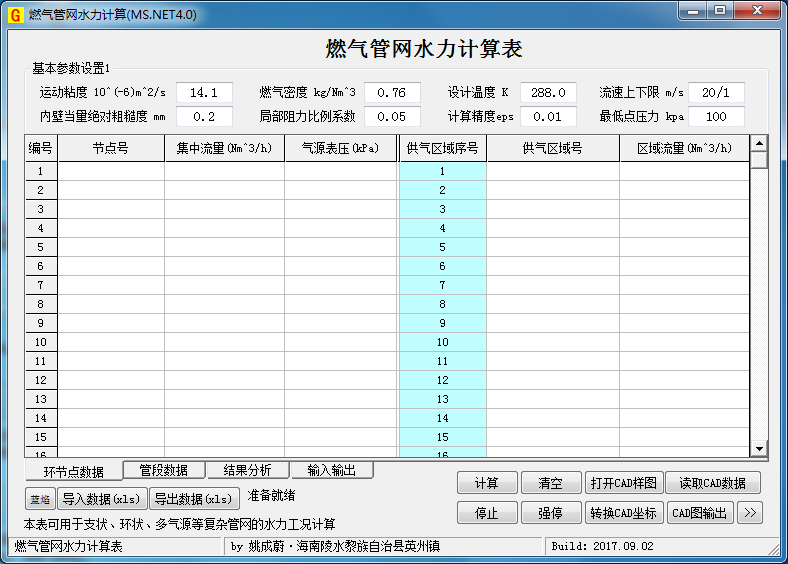Switch to the 管段数据 tab
The image size is (788, 564).
click(x=164, y=470)
